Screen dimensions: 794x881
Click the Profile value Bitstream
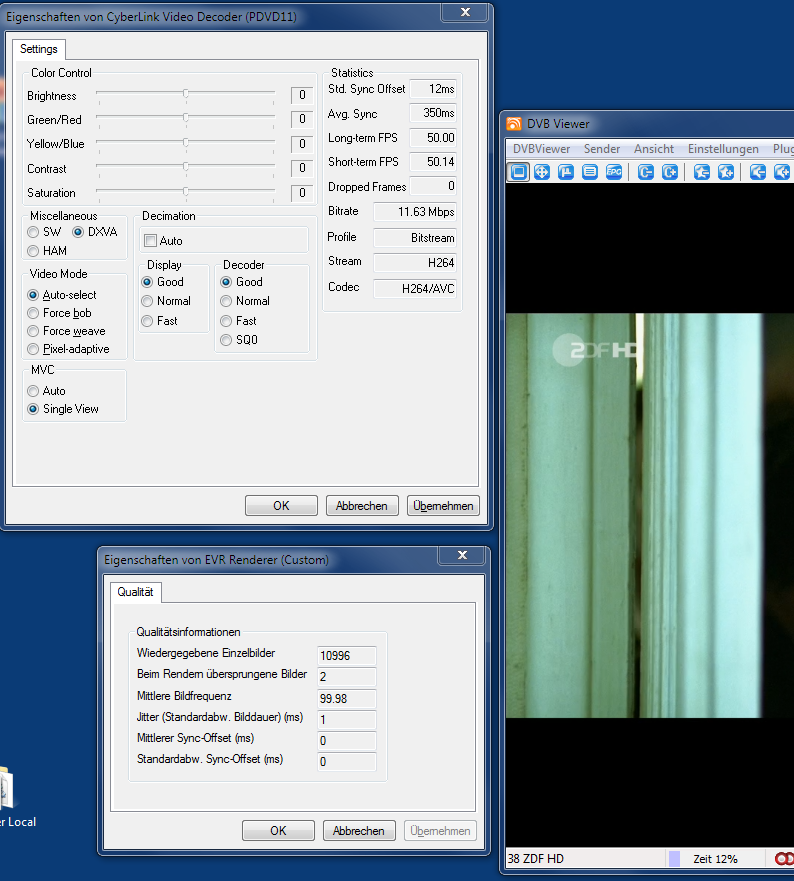(415, 238)
